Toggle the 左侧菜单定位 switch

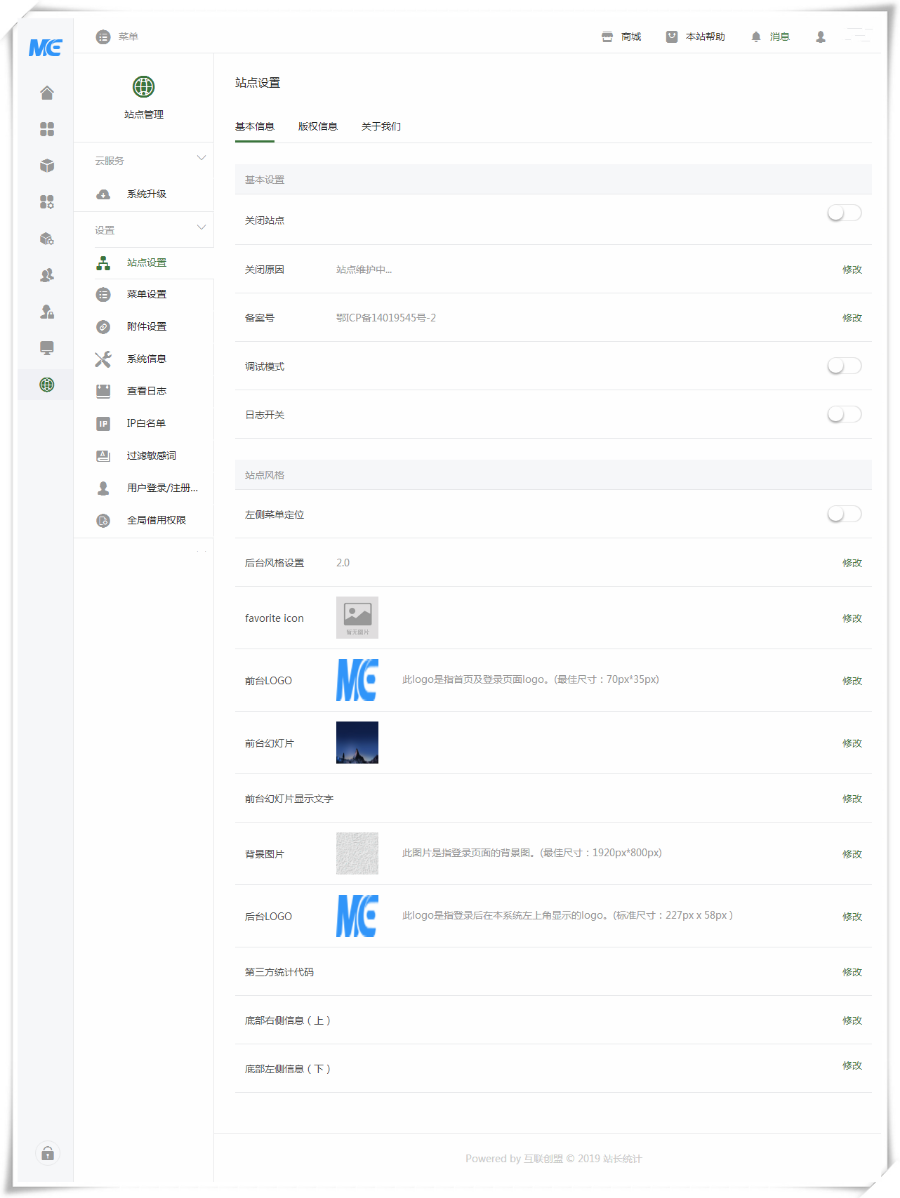(843, 514)
